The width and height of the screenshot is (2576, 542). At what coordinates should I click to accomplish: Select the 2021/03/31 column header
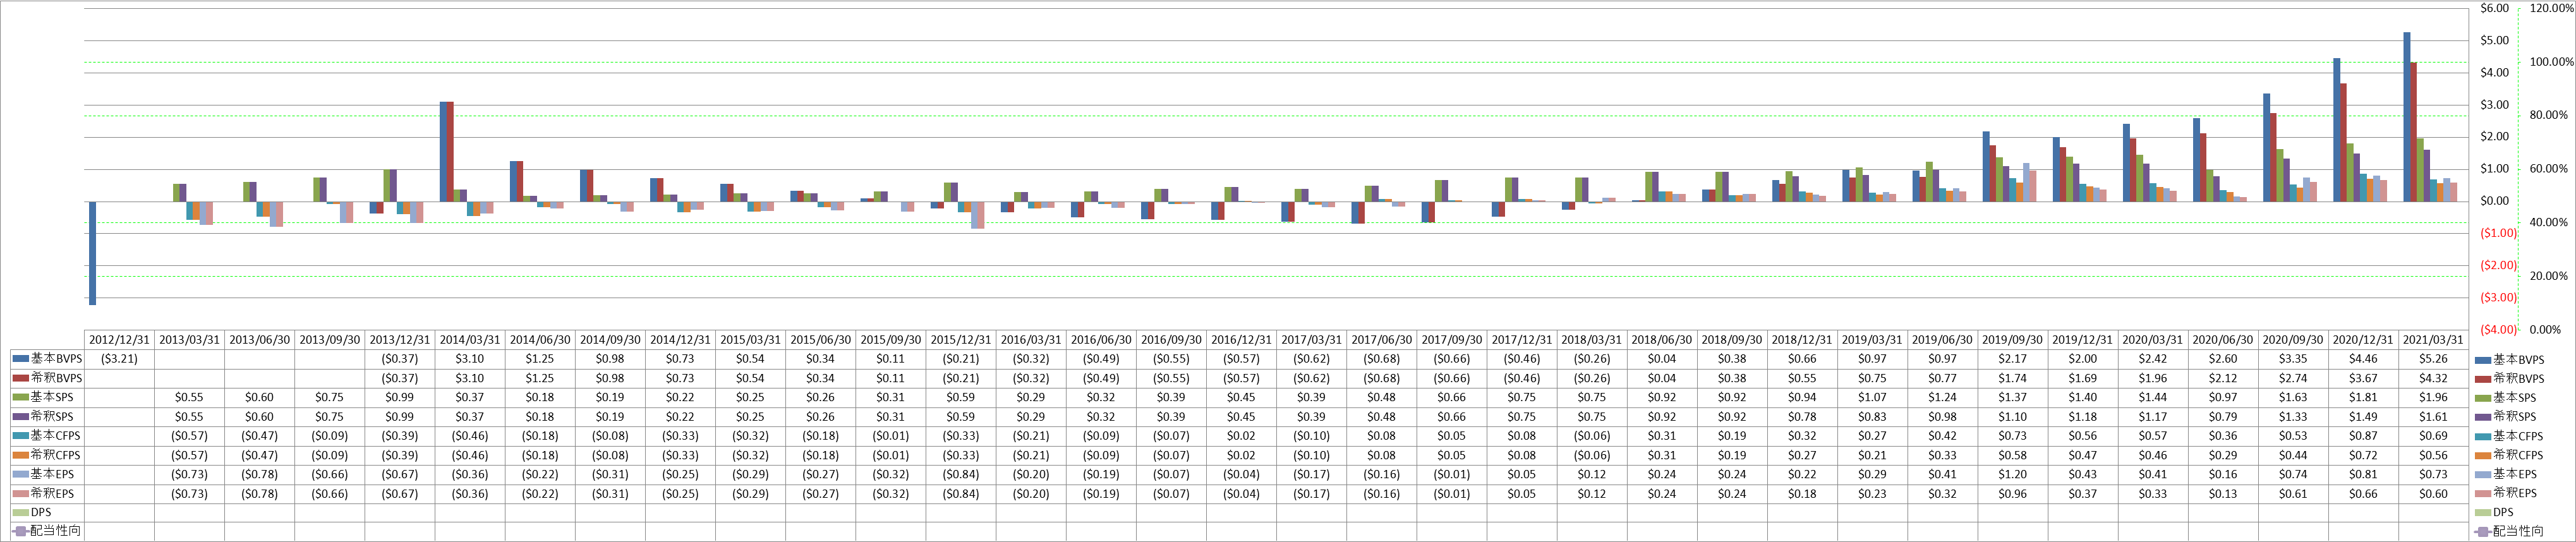point(2433,340)
